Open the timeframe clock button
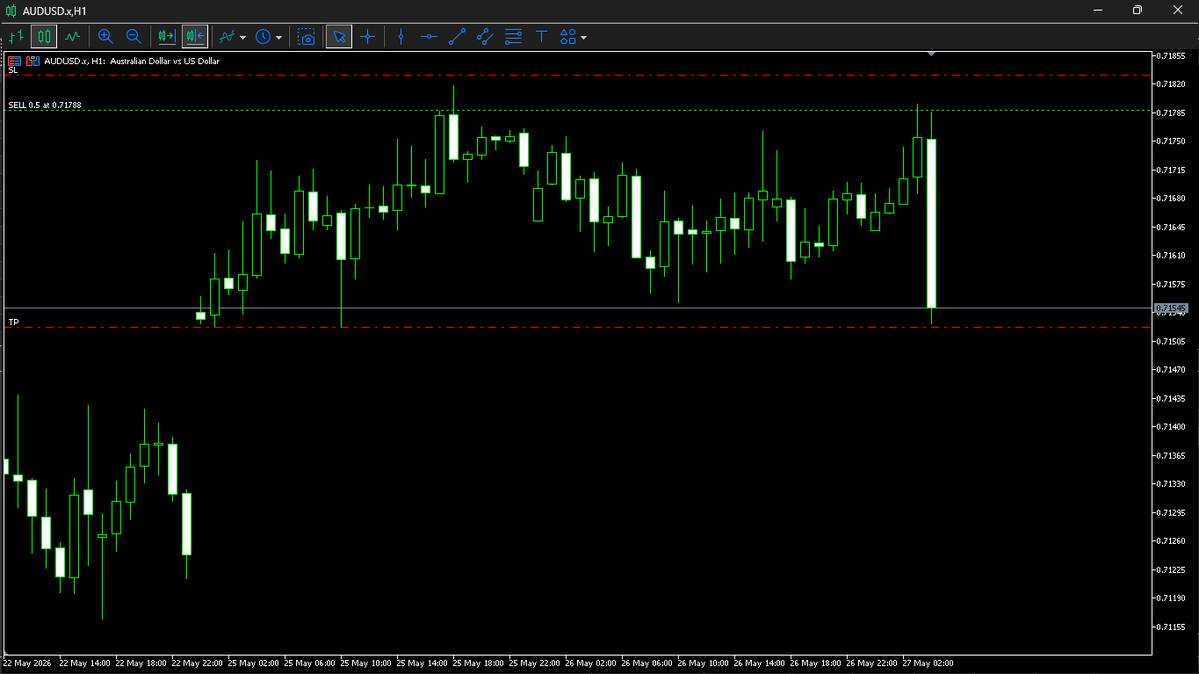This screenshot has height=674, width=1199. [263, 37]
